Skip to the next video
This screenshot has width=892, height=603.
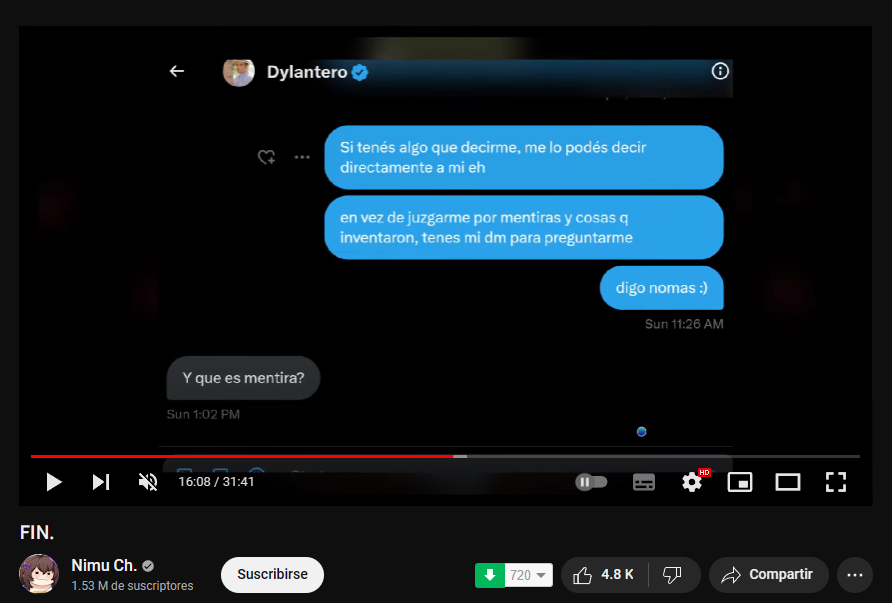(101, 482)
